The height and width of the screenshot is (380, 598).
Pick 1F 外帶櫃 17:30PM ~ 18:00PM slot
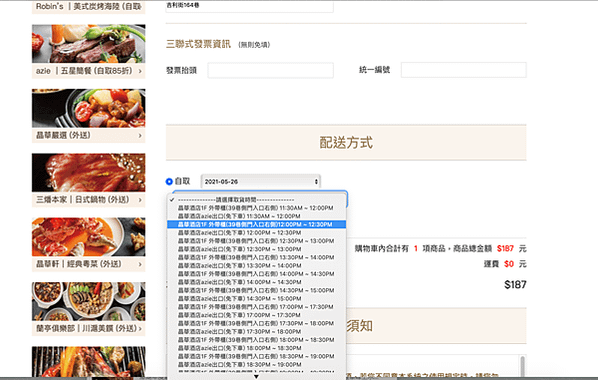coord(256,324)
